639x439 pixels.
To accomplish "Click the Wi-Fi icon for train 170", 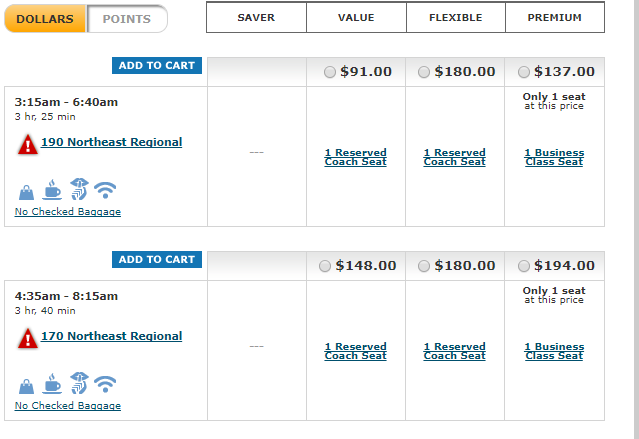I will (x=105, y=384).
